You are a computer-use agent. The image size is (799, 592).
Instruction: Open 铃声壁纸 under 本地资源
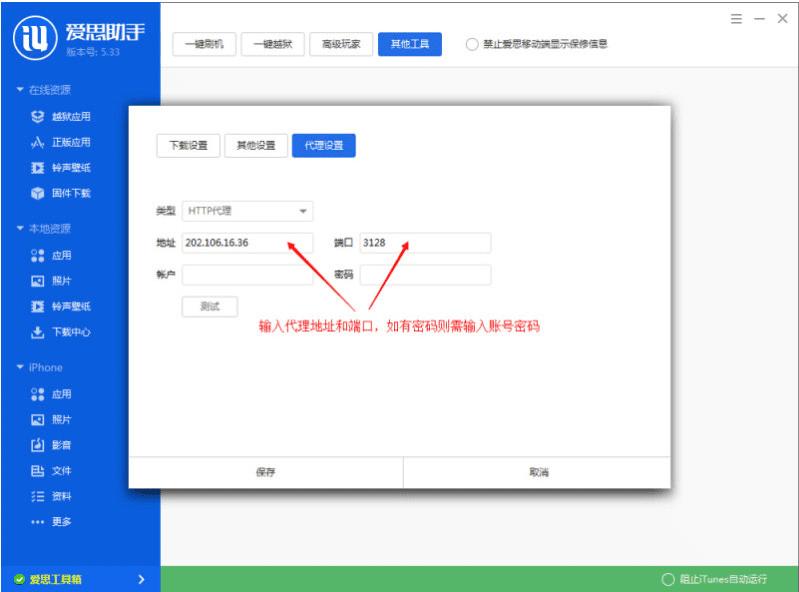coord(61,306)
